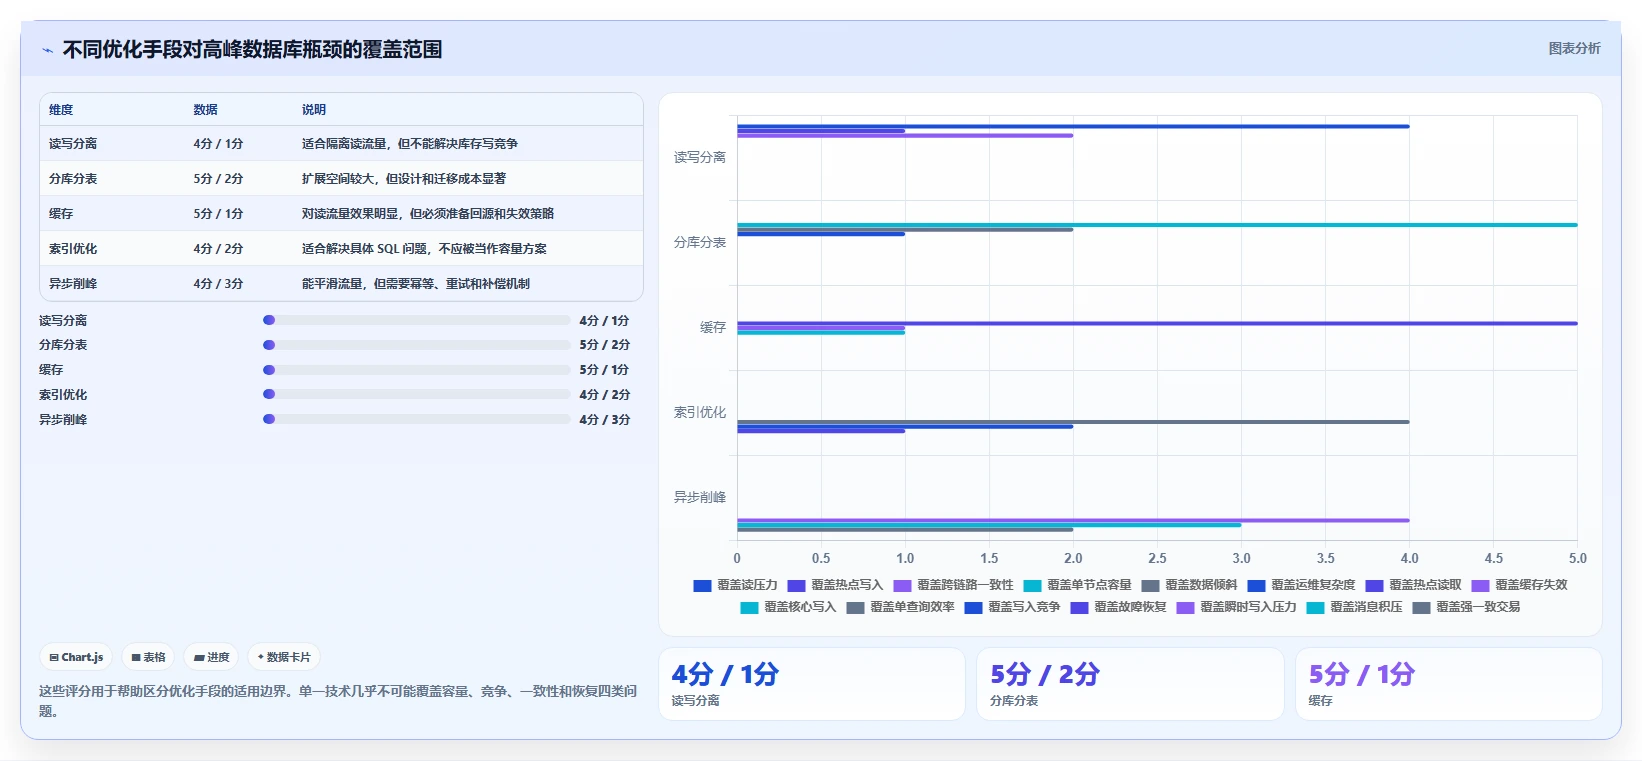Hide 覆盖运维复杂度 series in legend
The height and width of the screenshot is (761, 1642).
click(1301, 585)
